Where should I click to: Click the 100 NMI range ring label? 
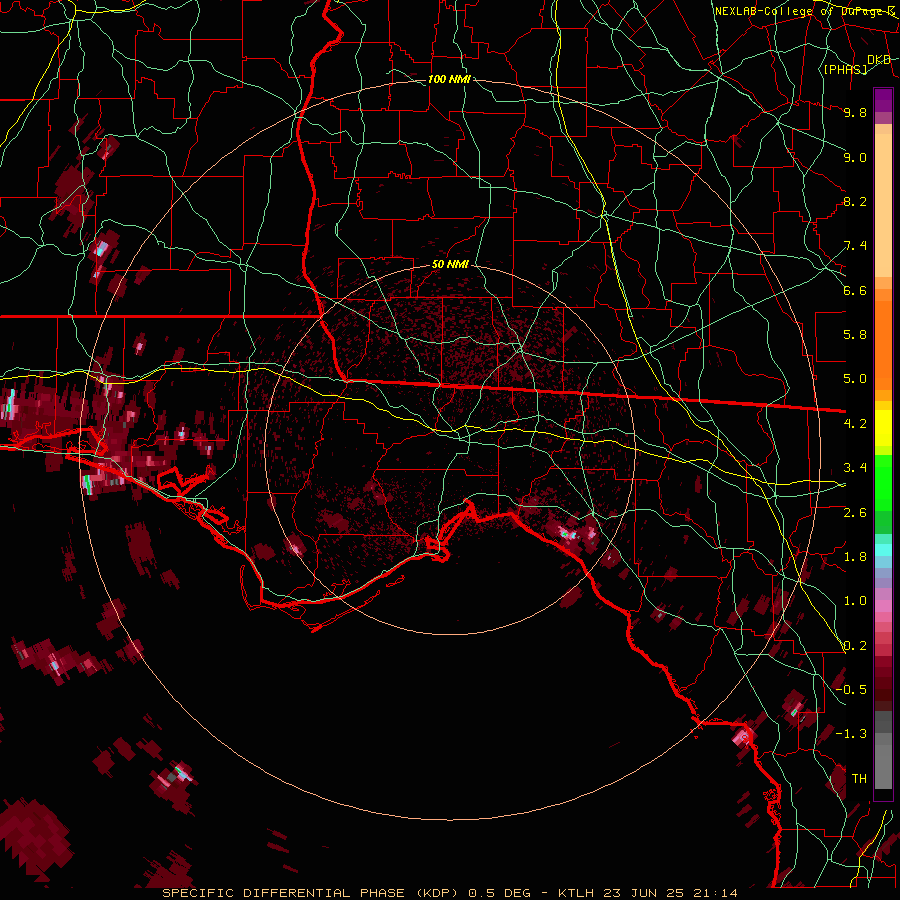pos(449,79)
